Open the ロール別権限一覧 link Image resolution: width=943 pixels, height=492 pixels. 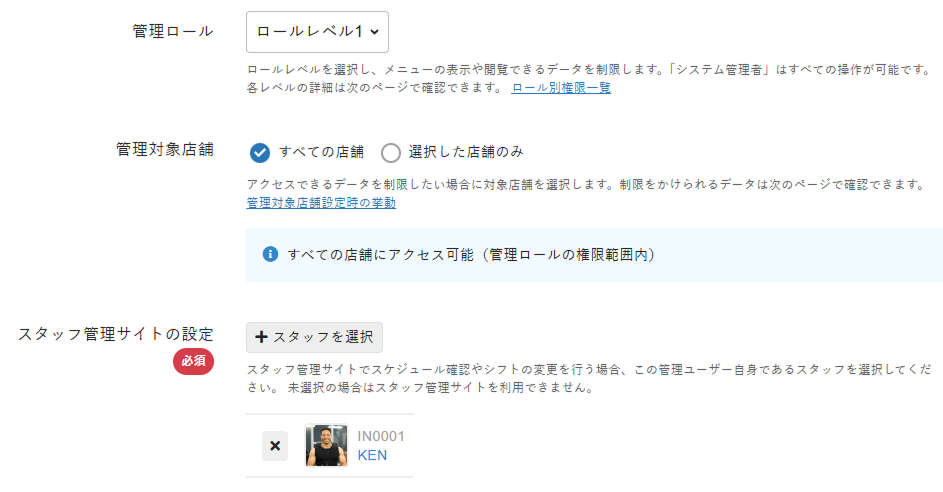(x=561, y=88)
